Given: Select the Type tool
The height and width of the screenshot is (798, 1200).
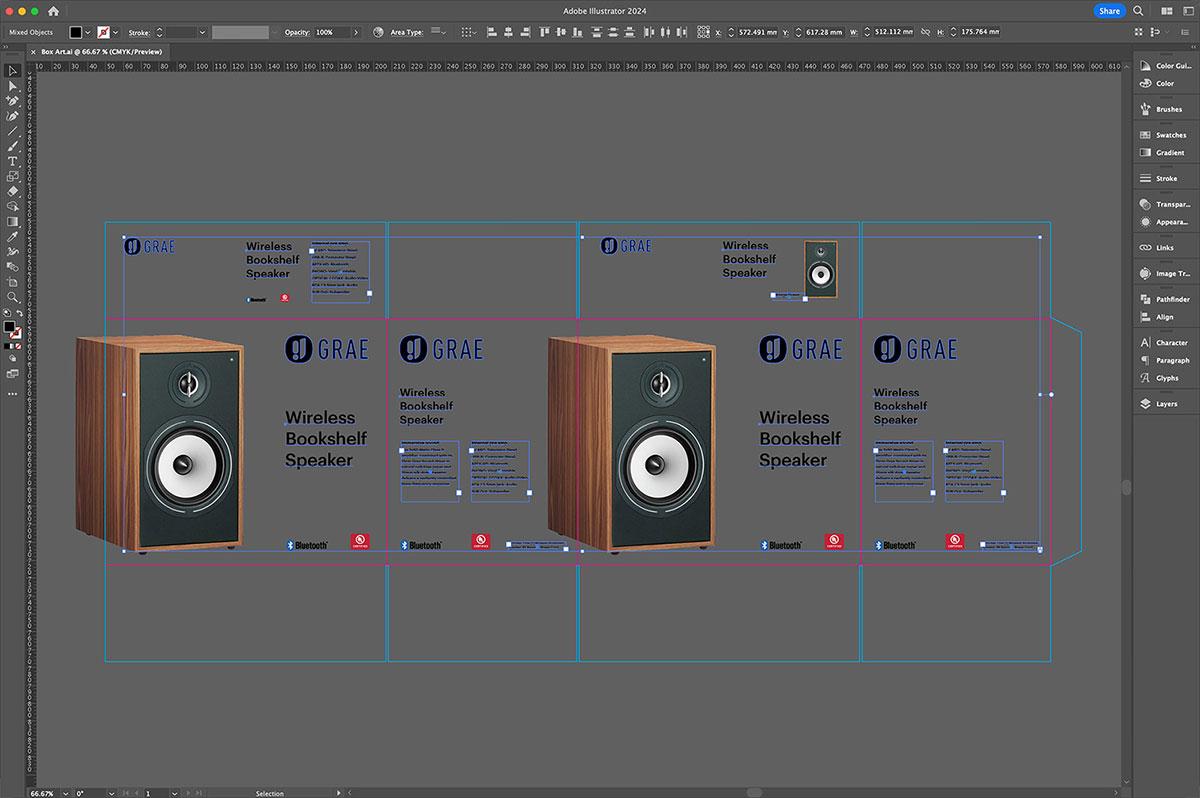Looking at the screenshot, I should (x=12, y=161).
